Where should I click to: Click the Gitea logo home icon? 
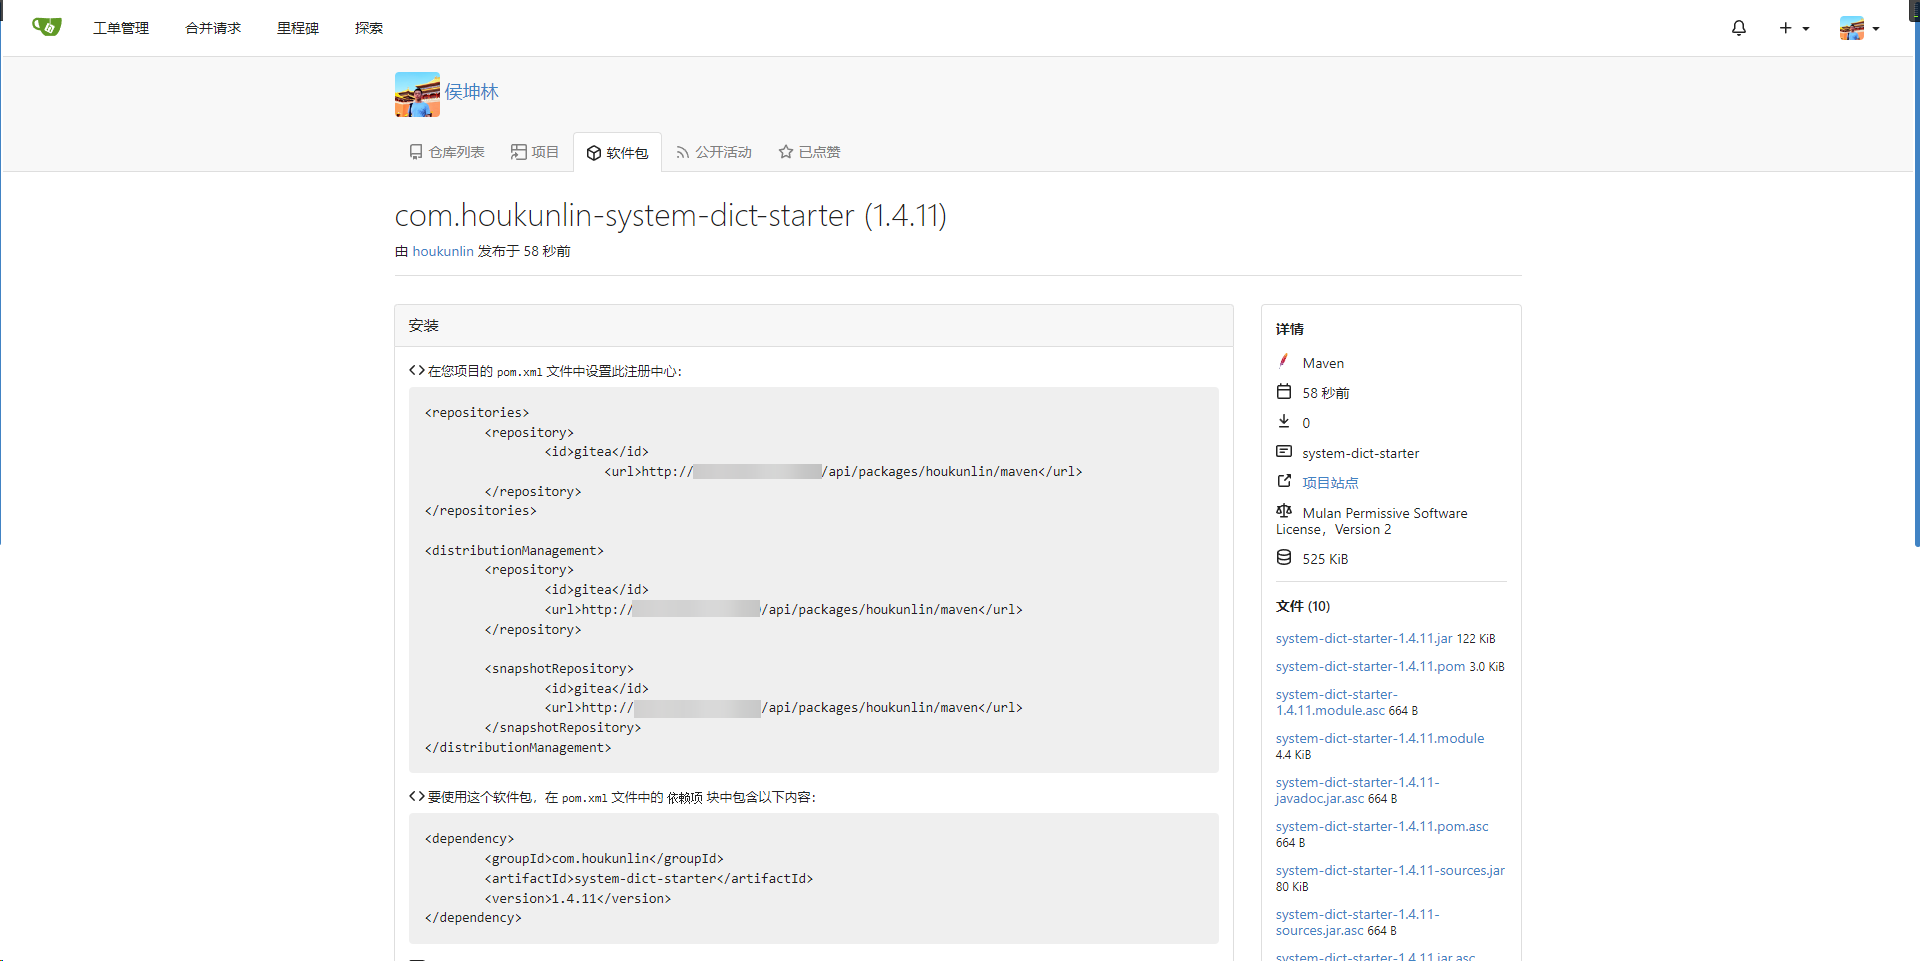pos(46,27)
